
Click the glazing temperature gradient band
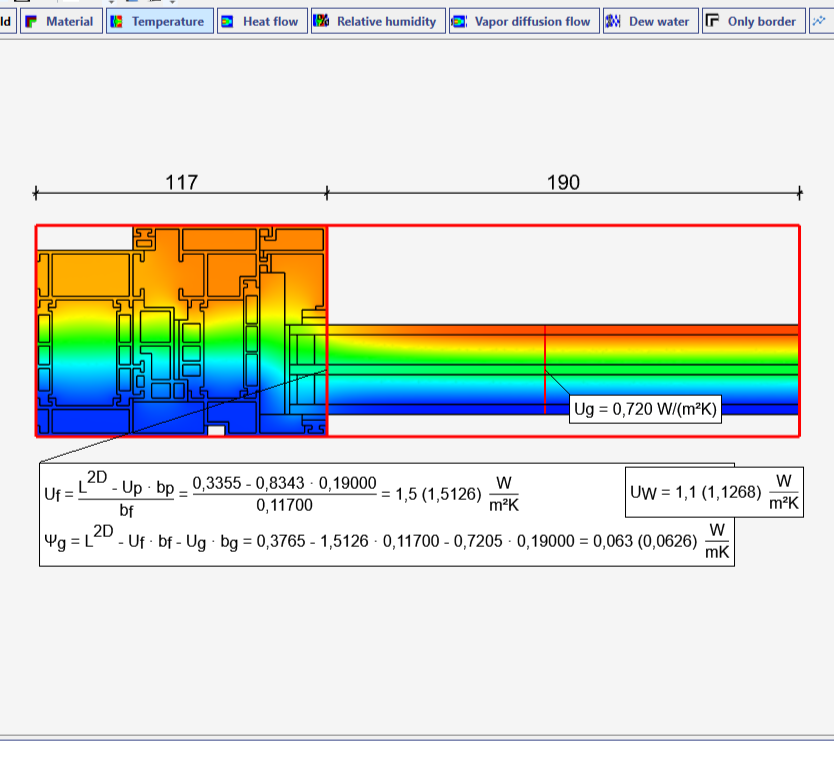click(563, 370)
